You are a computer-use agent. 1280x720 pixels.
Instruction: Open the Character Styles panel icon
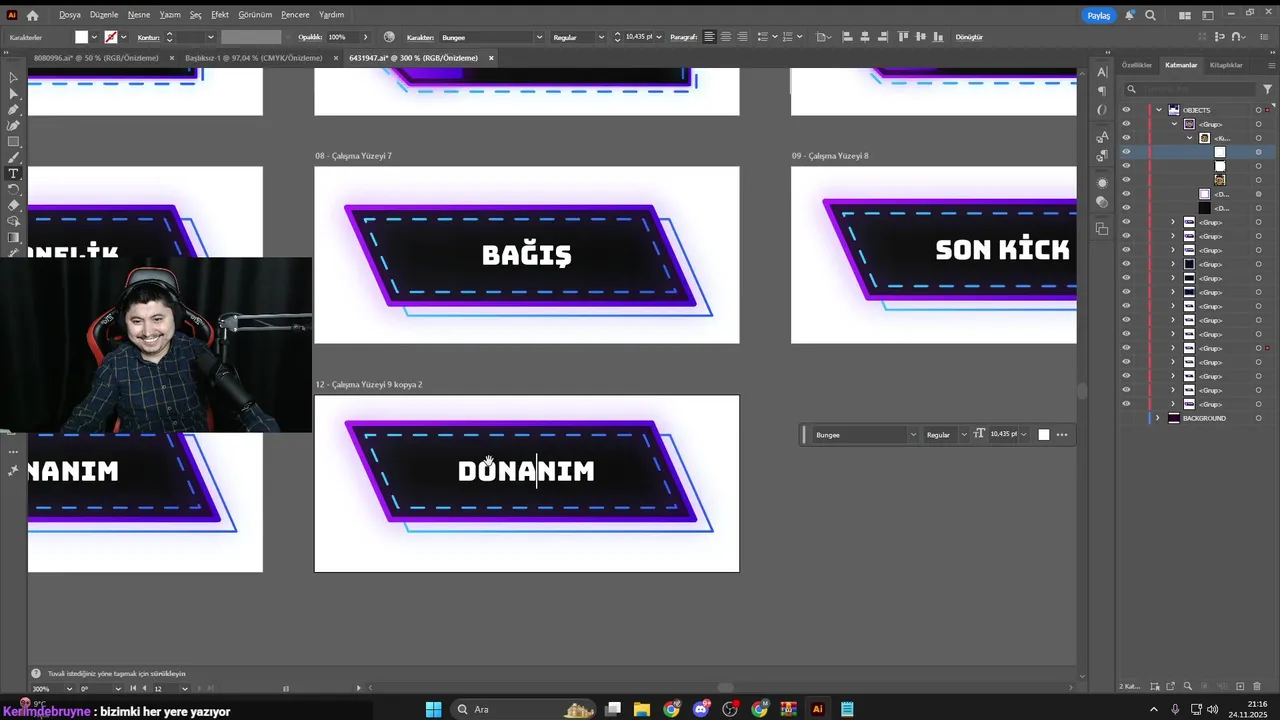point(1102,137)
